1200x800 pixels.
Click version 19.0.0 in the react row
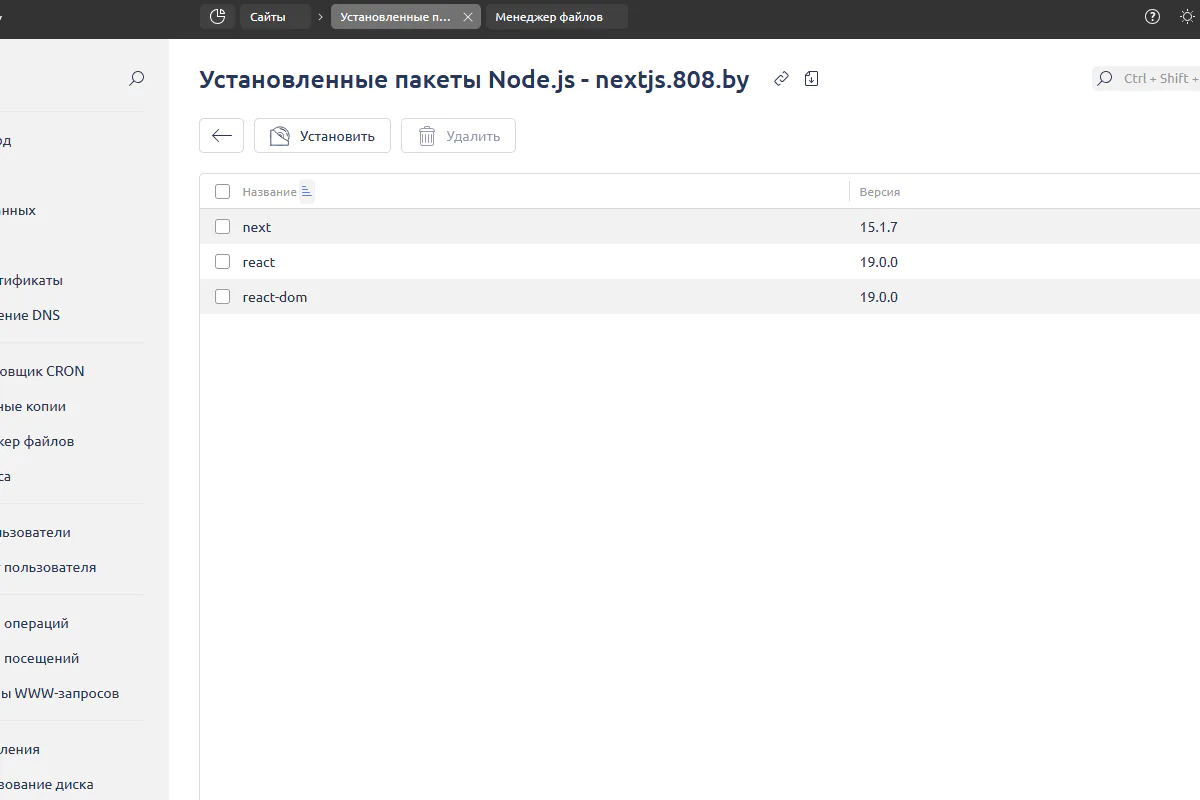[x=879, y=262]
